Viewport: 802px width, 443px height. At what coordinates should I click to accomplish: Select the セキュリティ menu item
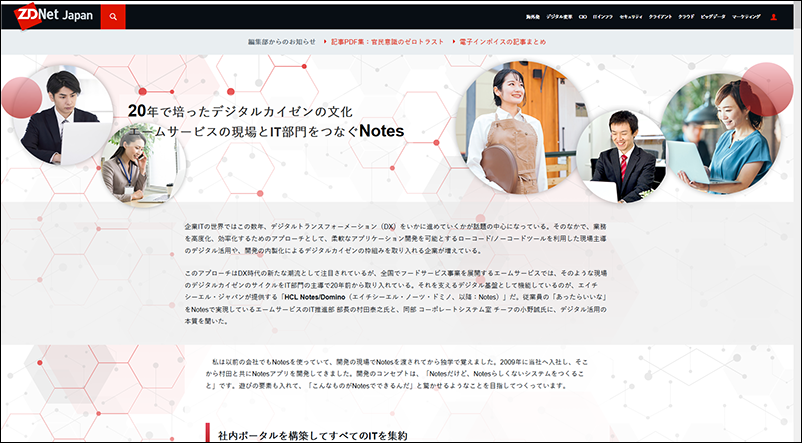pos(631,17)
